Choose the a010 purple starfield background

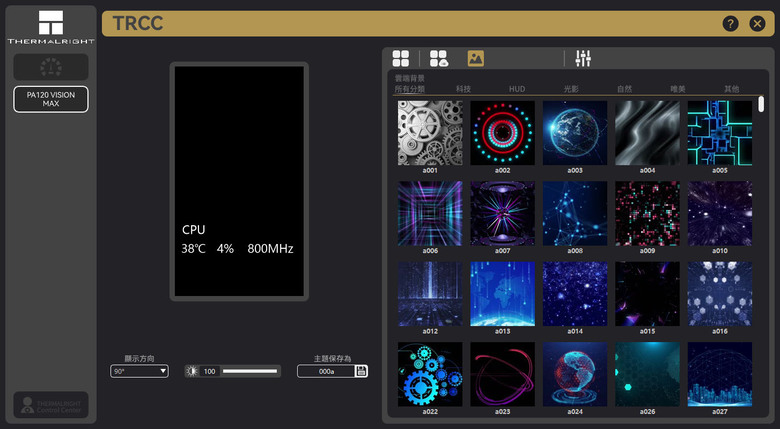[720, 214]
